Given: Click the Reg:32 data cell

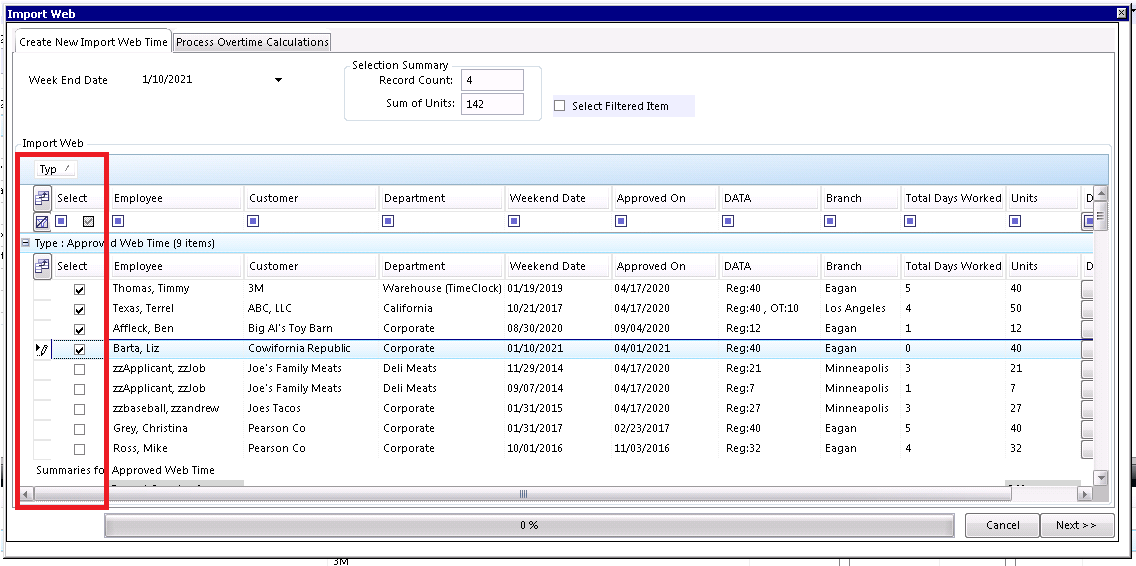Looking at the screenshot, I should point(770,449).
